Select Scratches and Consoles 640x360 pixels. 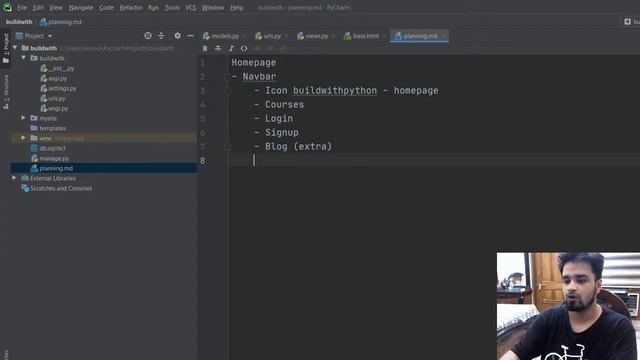coord(57,188)
